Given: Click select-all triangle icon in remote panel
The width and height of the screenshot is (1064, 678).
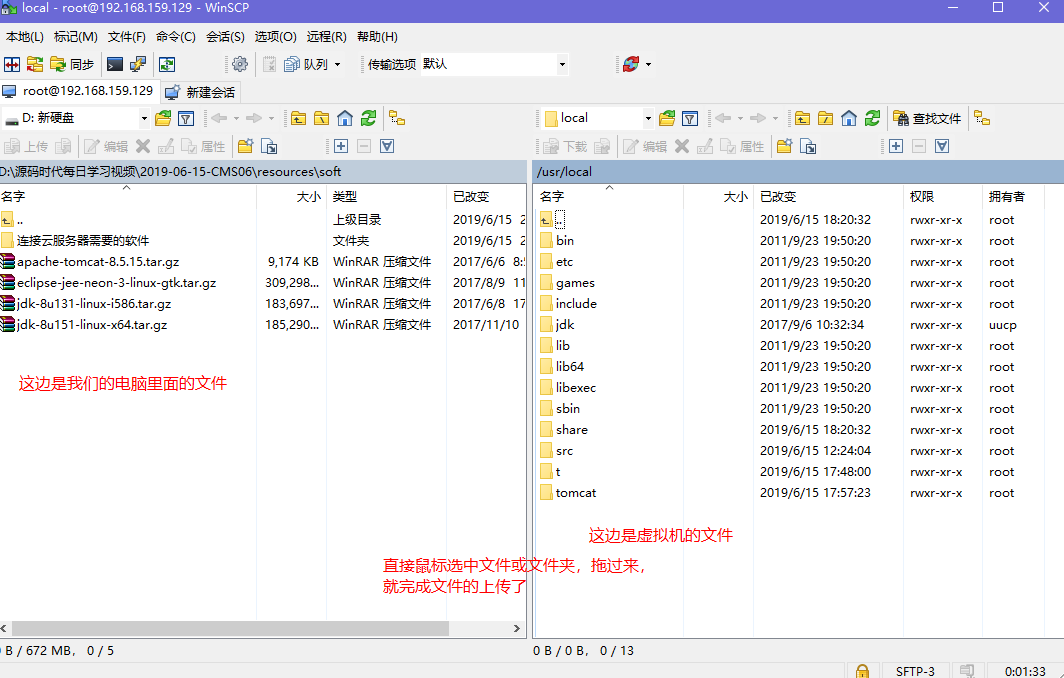Looking at the screenshot, I should point(942,147).
